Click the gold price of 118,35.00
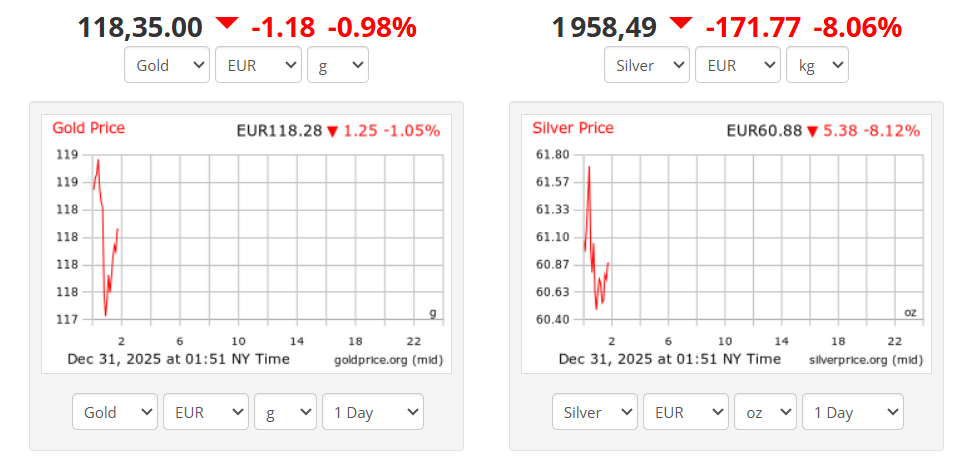The image size is (955, 467). click(140, 27)
